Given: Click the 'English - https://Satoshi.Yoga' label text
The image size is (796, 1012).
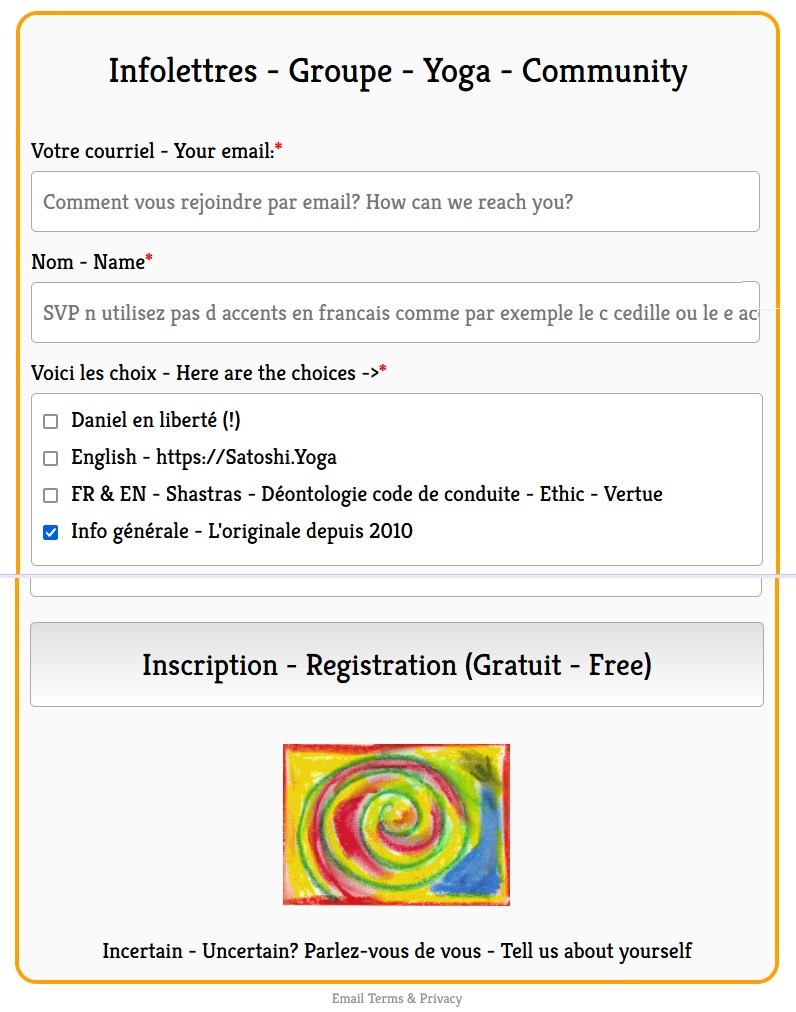Looking at the screenshot, I should point(203,458).
